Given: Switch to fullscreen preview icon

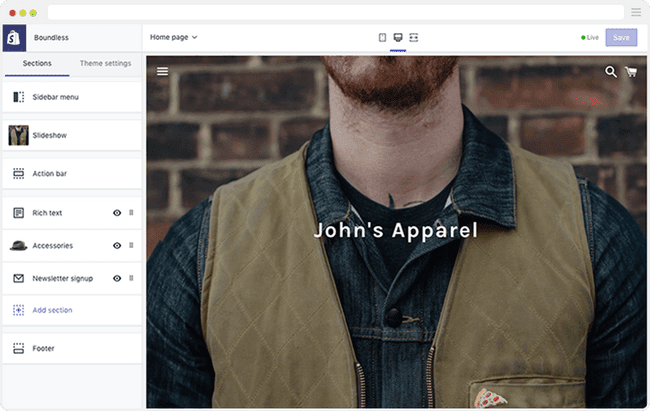Looking at the screenshot, I should (414, 38).
